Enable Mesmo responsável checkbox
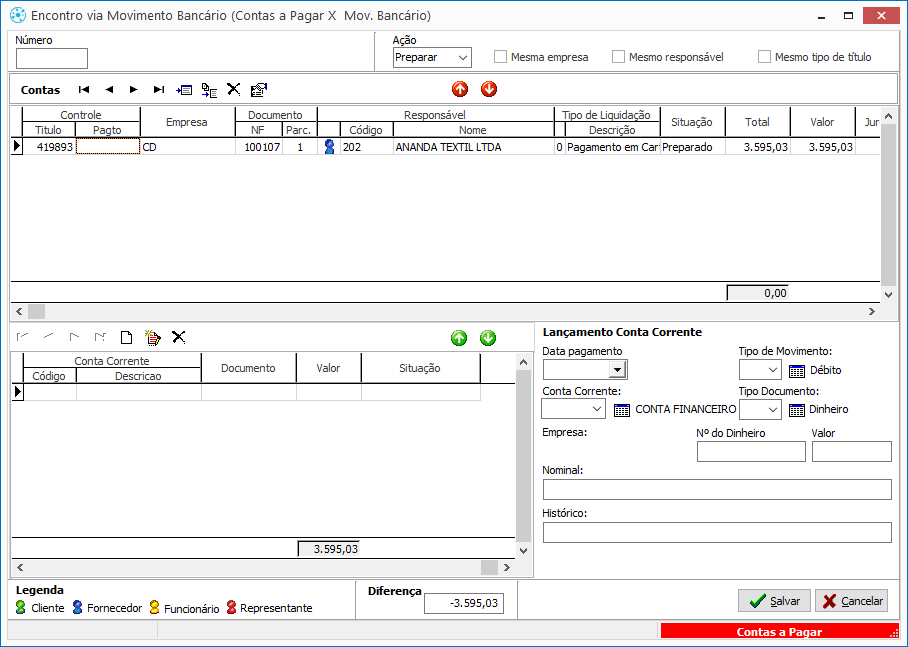This screenshot has width=908, height=647. [618, 57]
